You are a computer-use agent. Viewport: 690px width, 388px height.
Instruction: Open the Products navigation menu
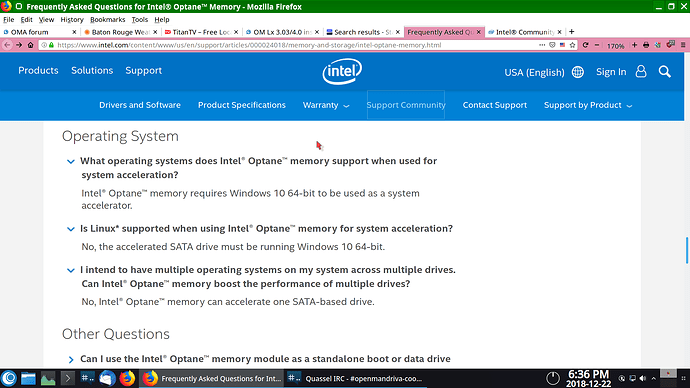38,70
